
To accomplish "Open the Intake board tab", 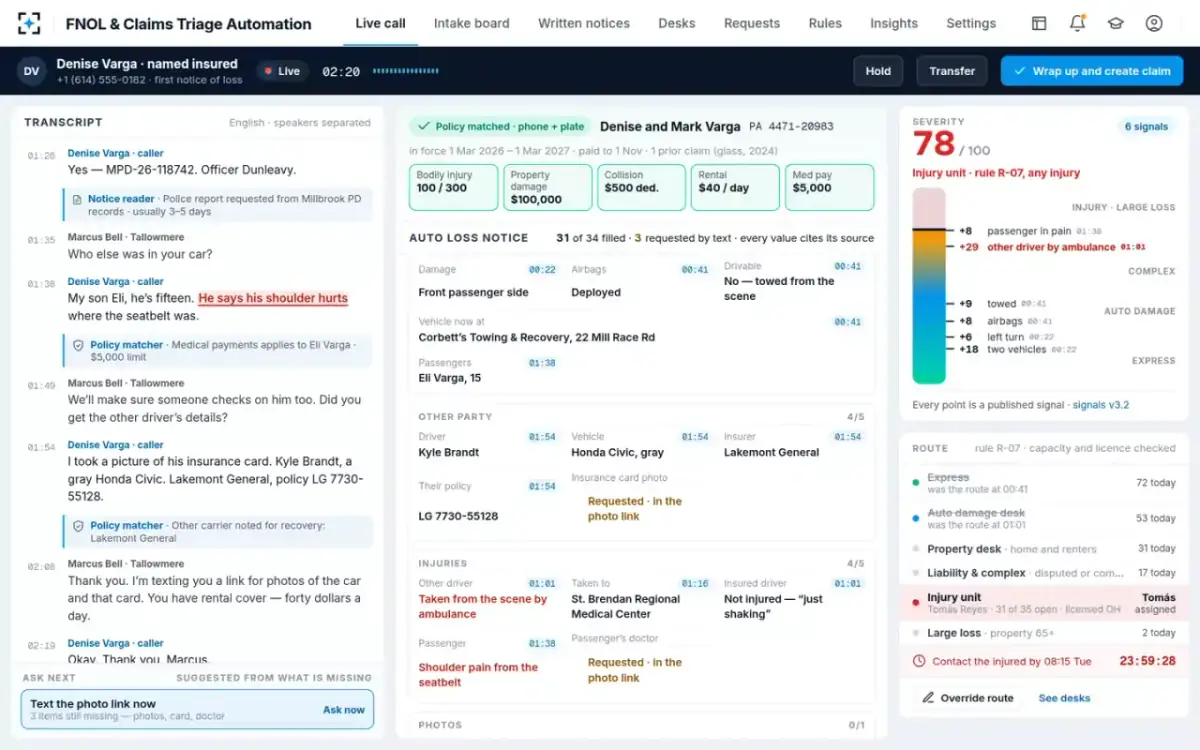I will [x=471, y=23].
